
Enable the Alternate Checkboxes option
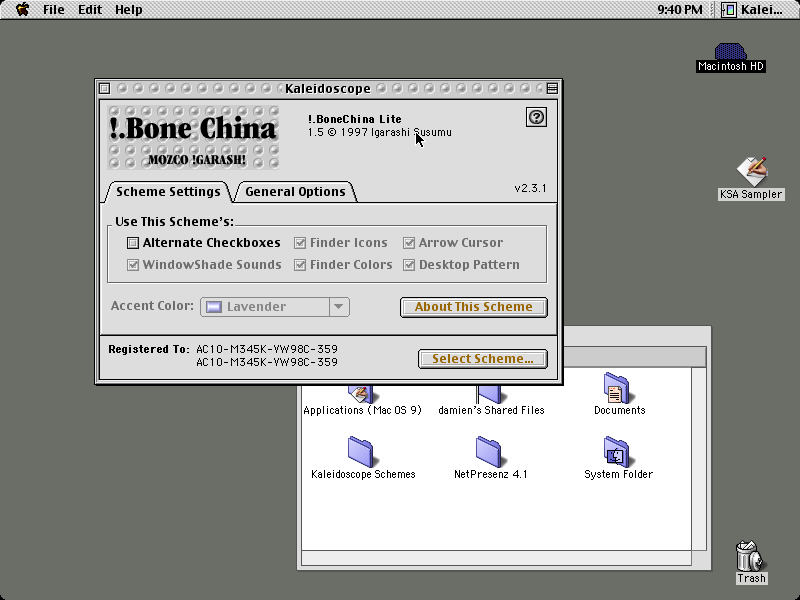[x=133, y=243]
